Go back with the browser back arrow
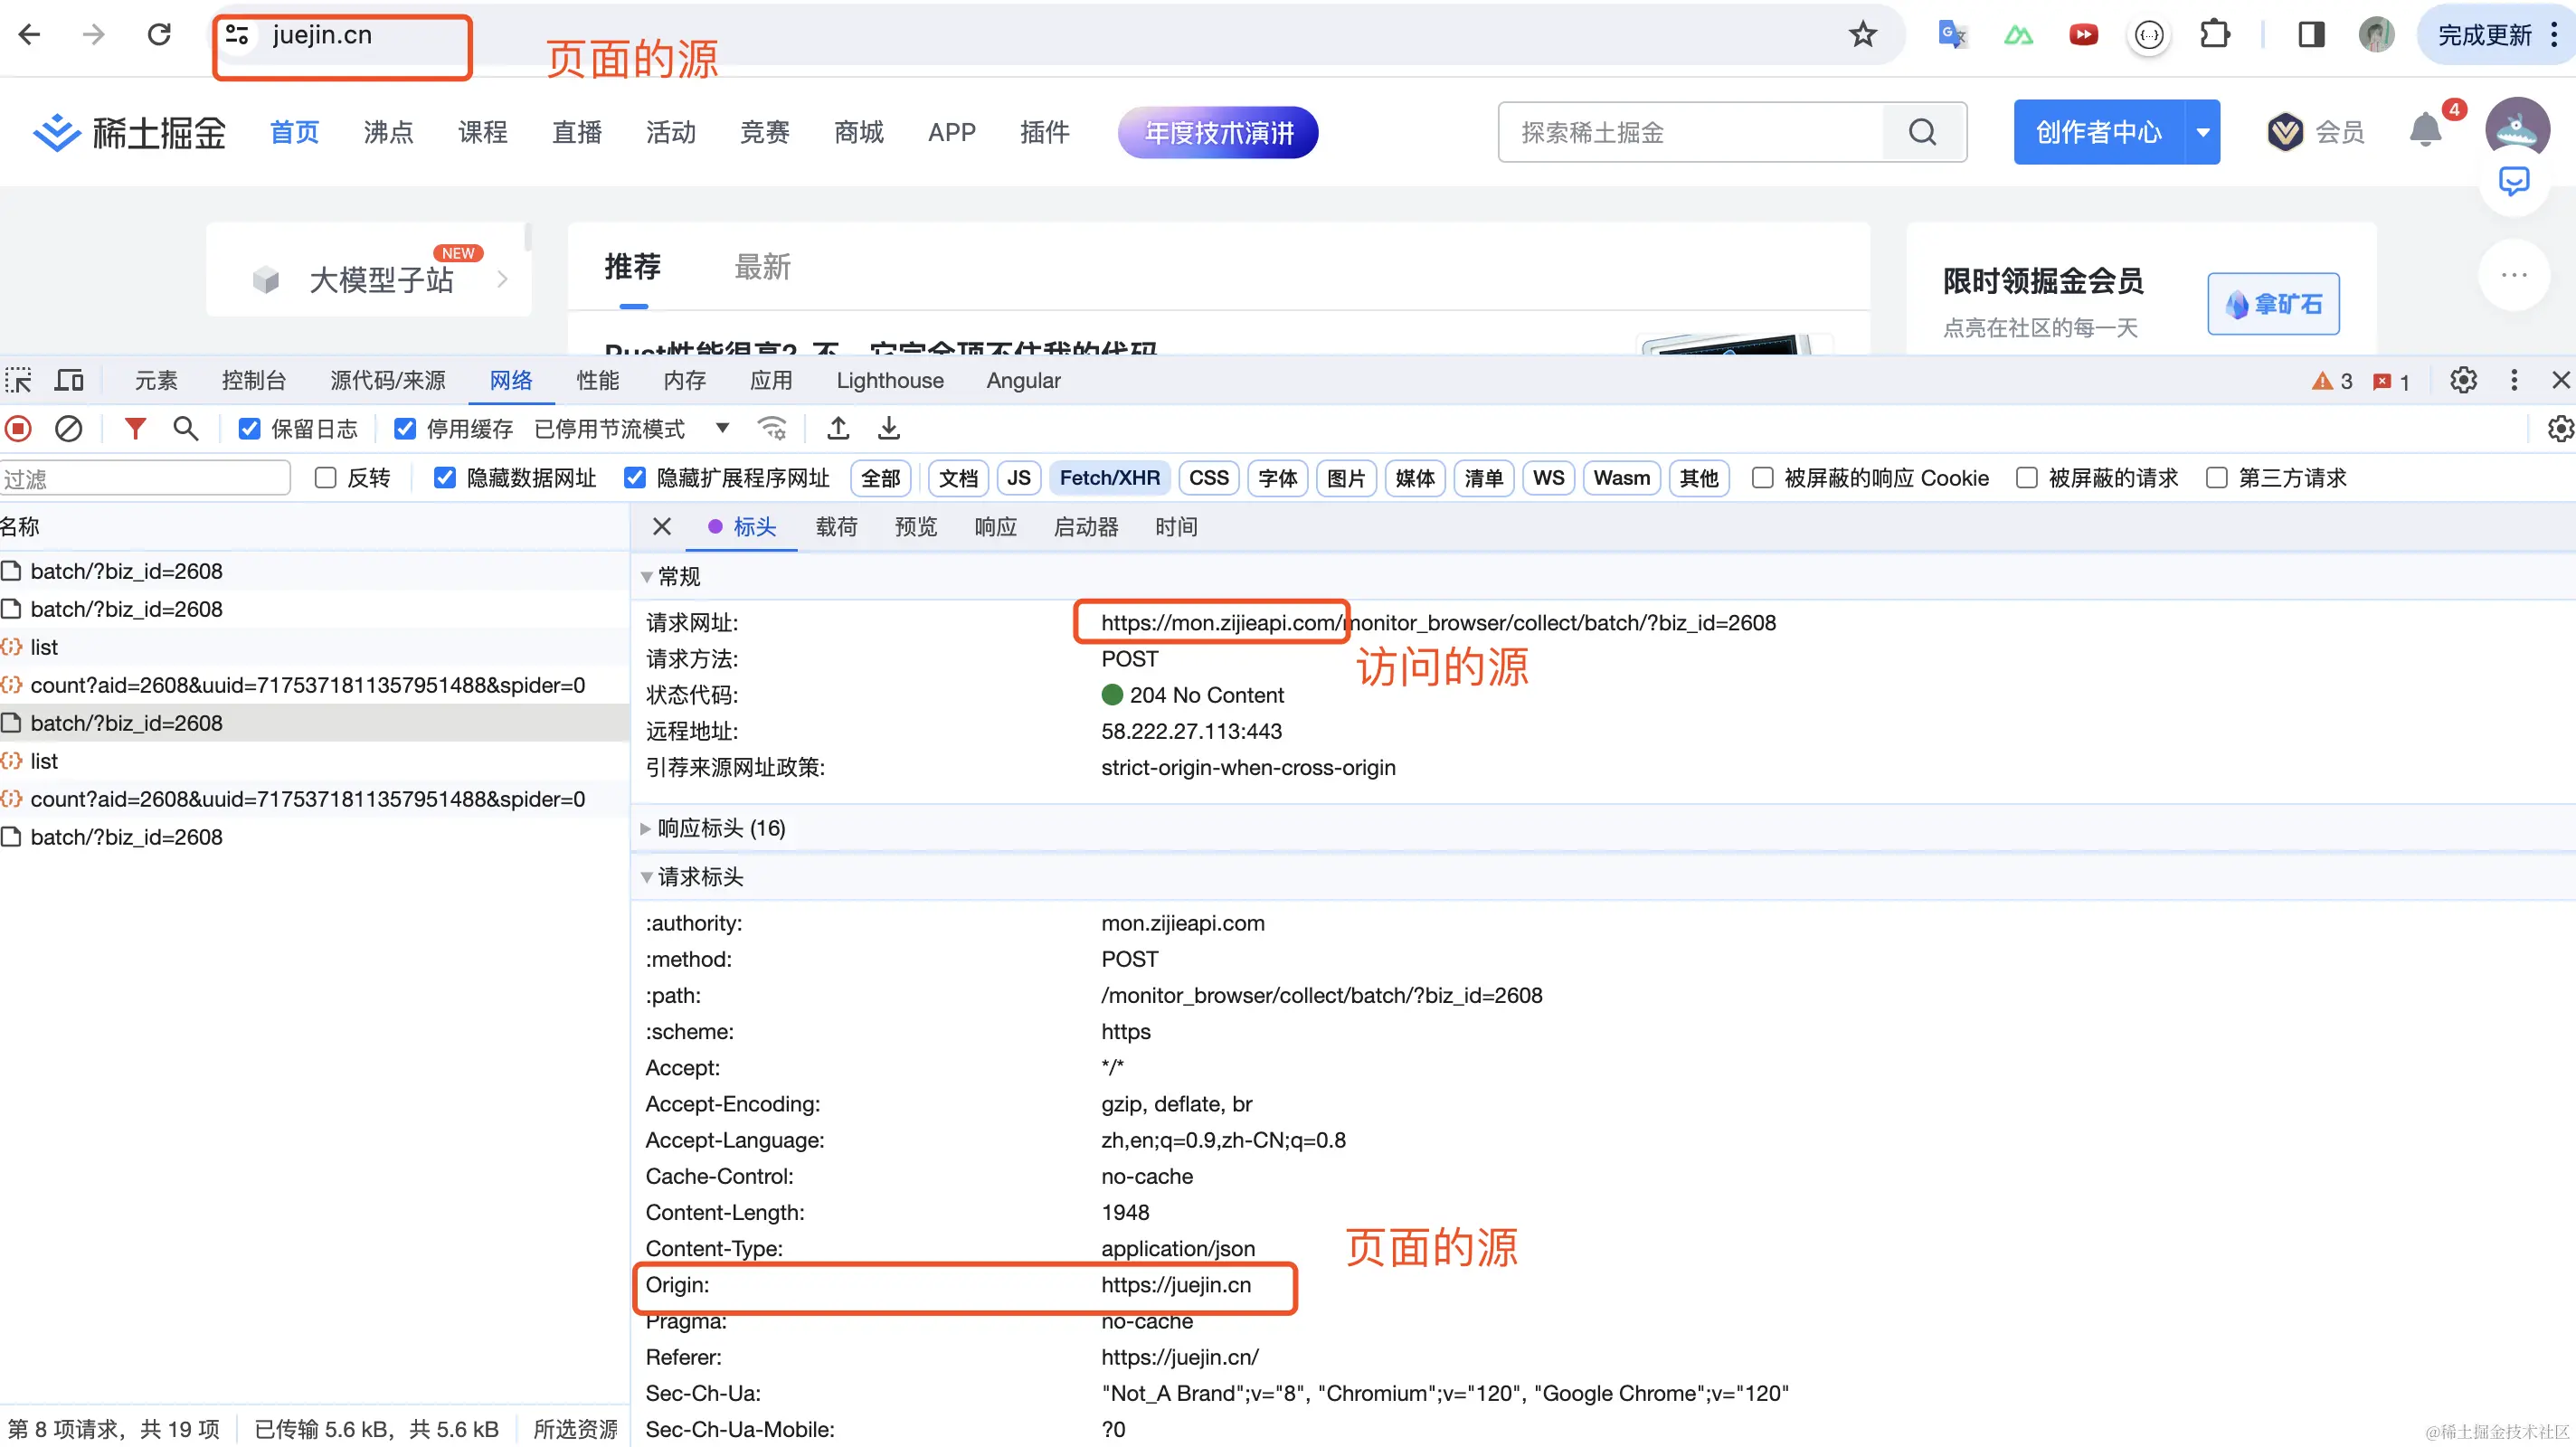Image resolution: width=2576 pixels, height=1447 pixels. click(x=29, y=35)
